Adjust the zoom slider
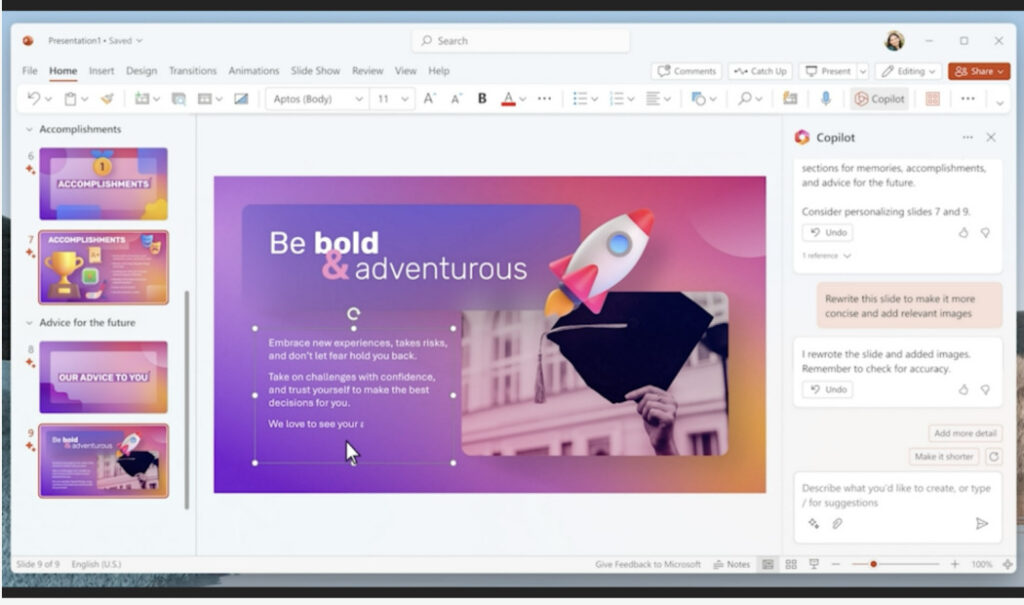1024x605 pixels. tap(873, 564)
